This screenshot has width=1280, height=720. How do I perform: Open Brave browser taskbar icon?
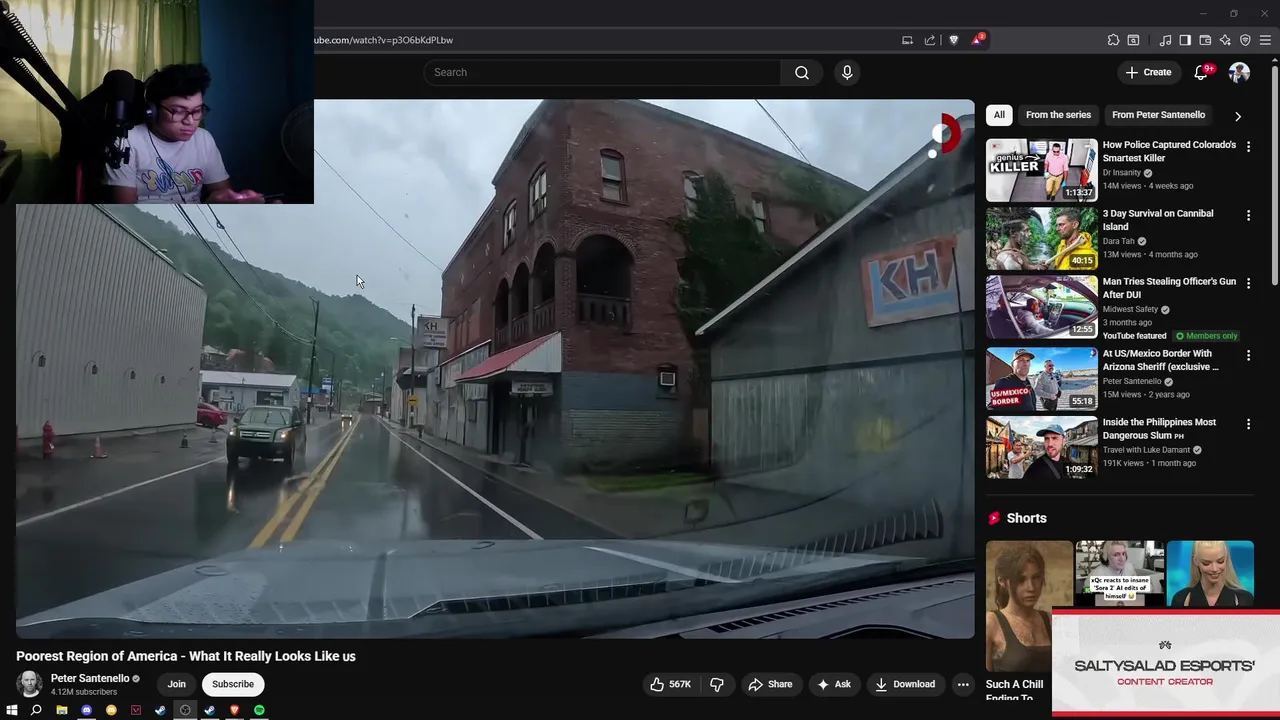coord(235,710)
